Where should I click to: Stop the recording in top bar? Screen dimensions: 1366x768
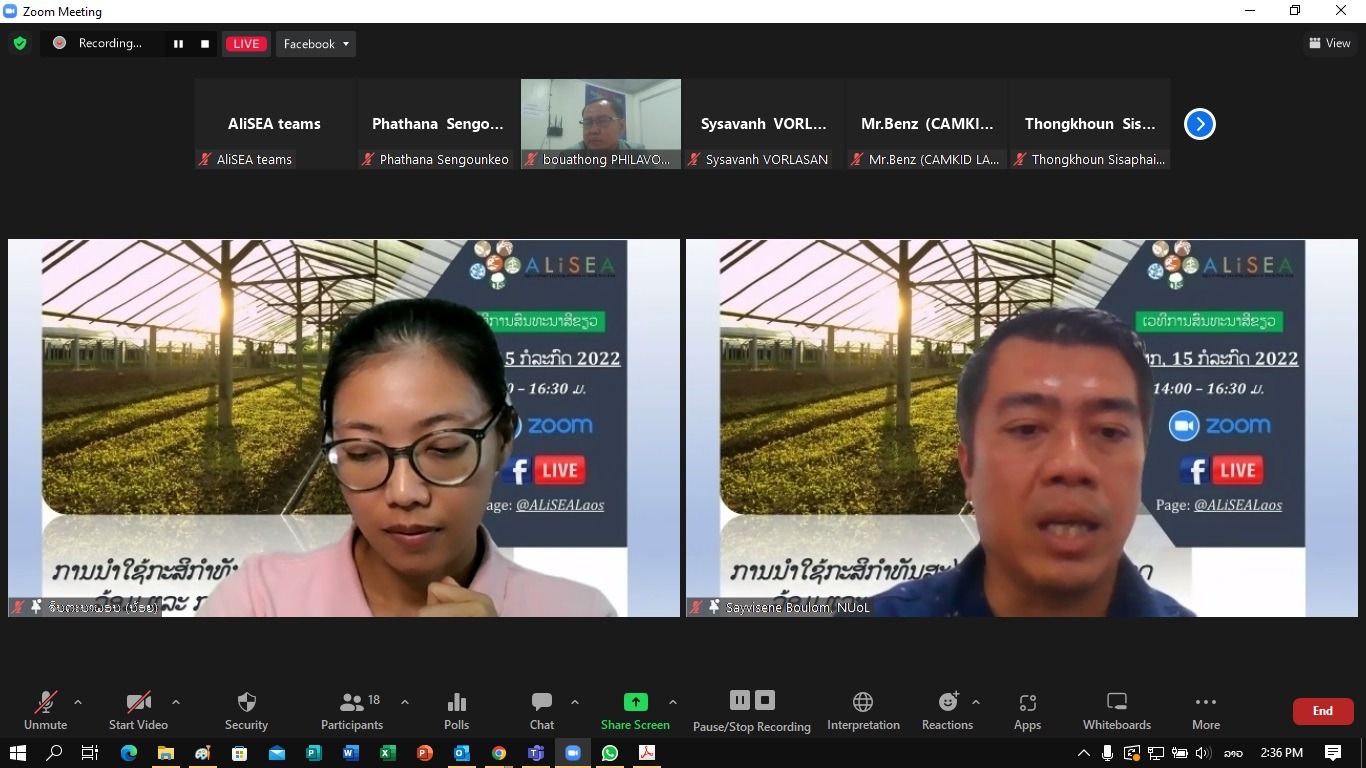205,44
